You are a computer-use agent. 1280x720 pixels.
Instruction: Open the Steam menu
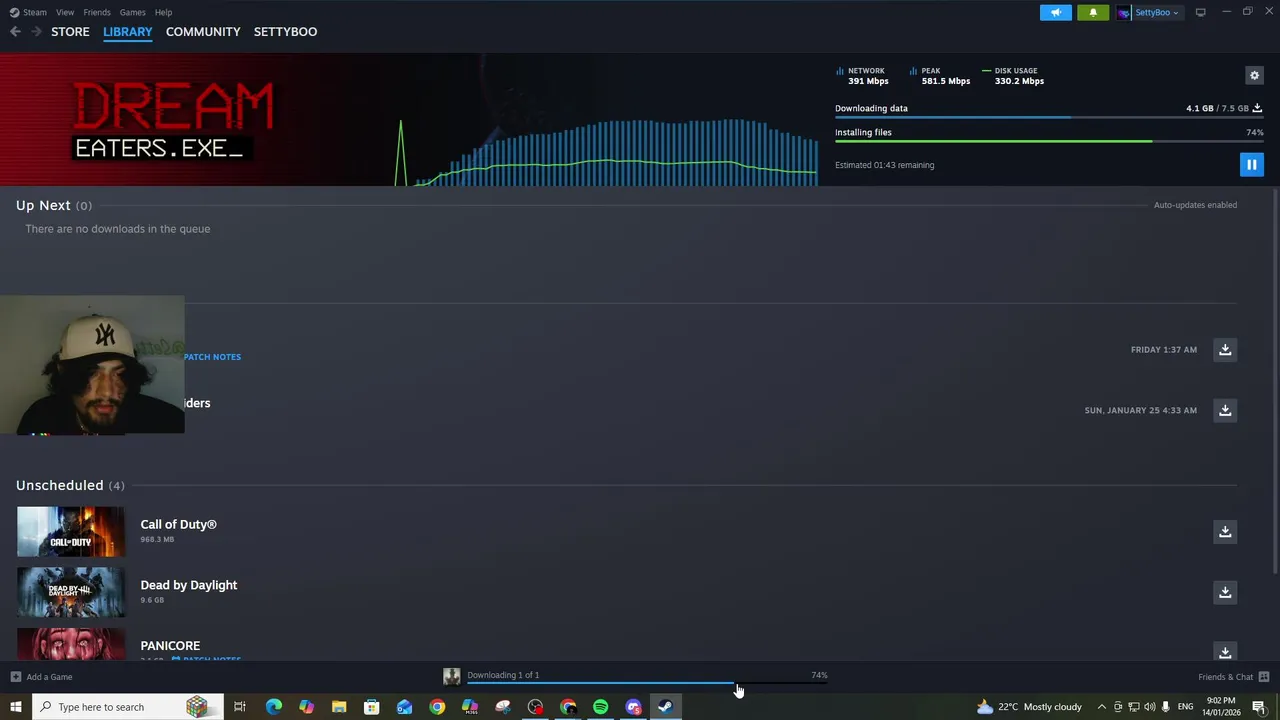click(29, 12)
